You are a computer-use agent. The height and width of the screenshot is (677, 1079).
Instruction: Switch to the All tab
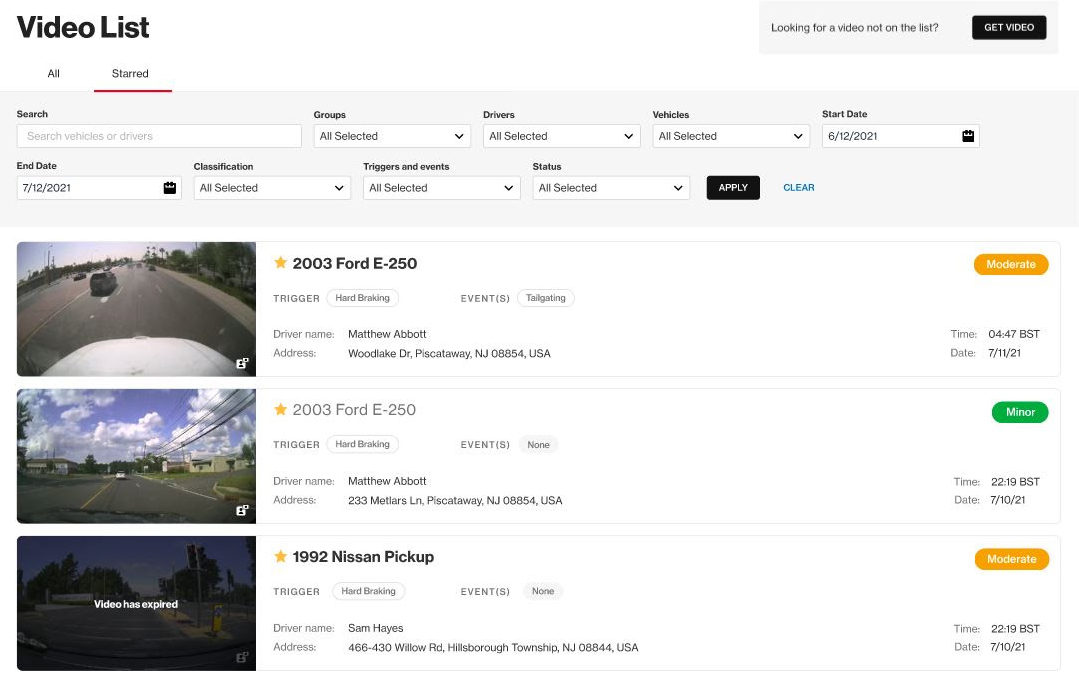[x=54, y=74]
